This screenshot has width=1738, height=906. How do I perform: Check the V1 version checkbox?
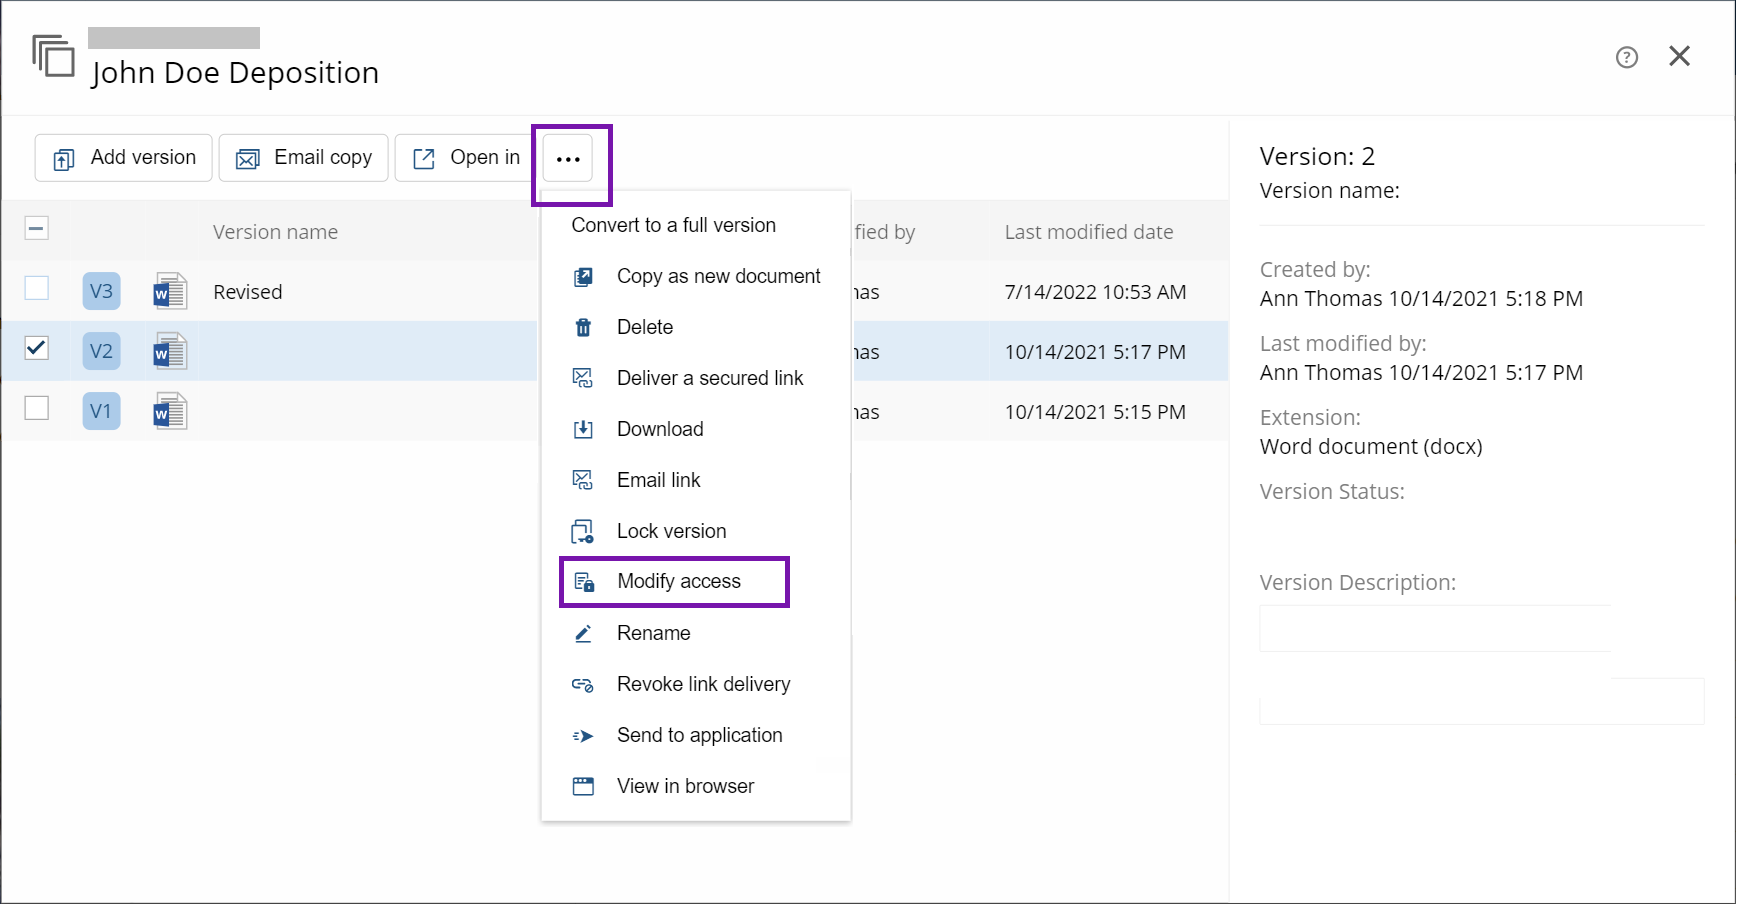[37, 408]
